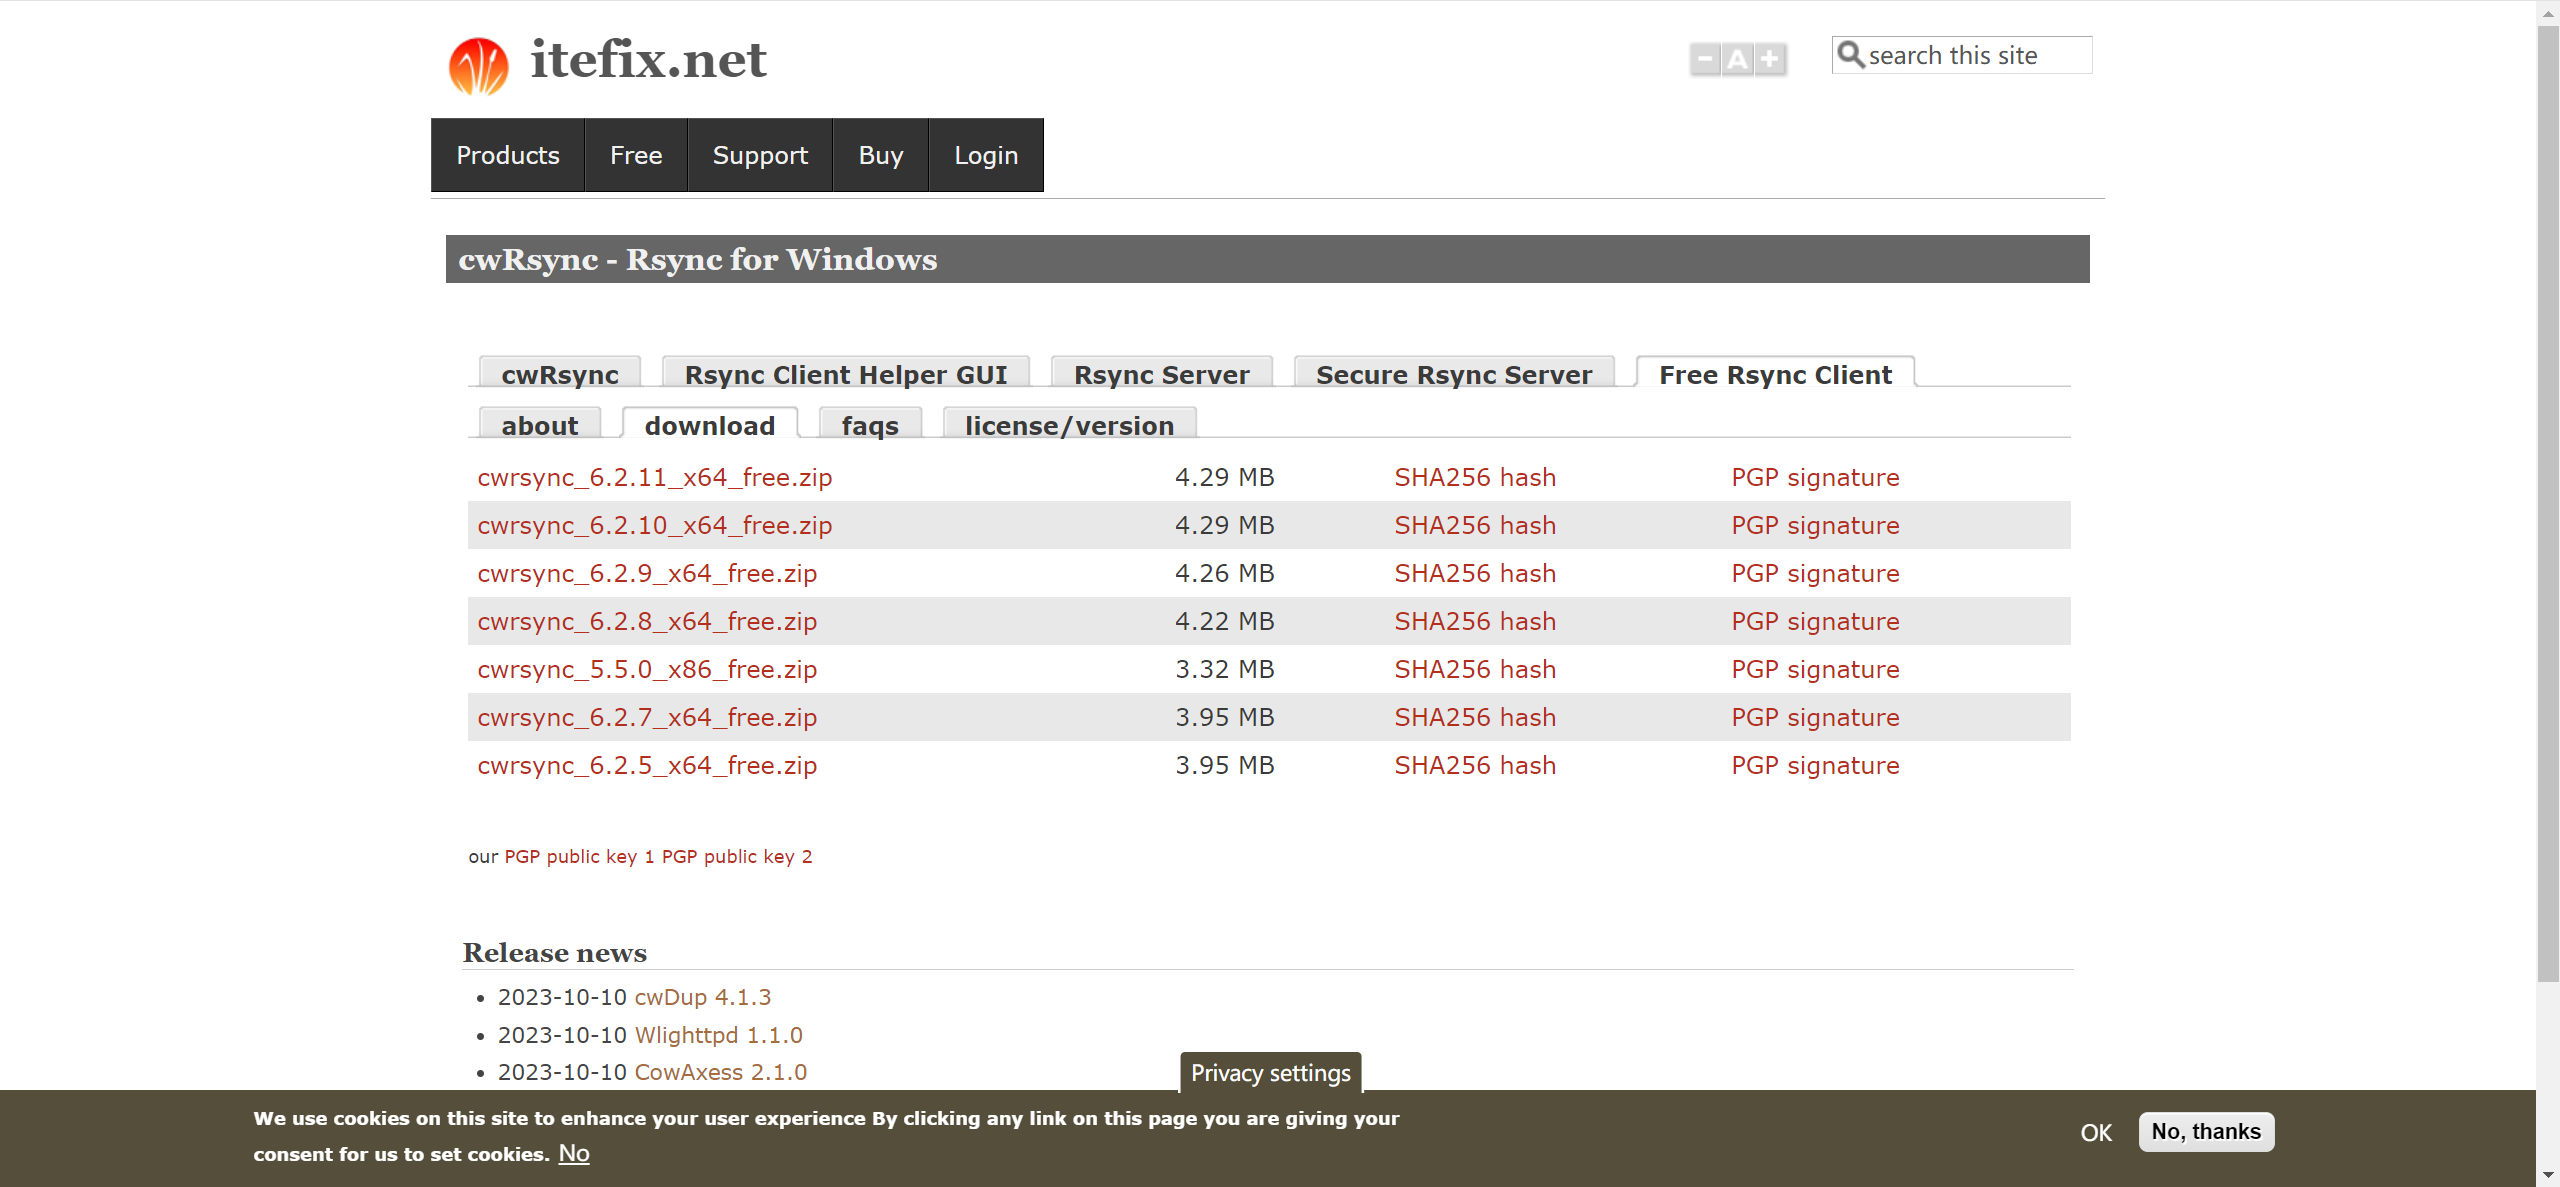Download cwrsync_5.5.0_x86_free.zip

647,669
